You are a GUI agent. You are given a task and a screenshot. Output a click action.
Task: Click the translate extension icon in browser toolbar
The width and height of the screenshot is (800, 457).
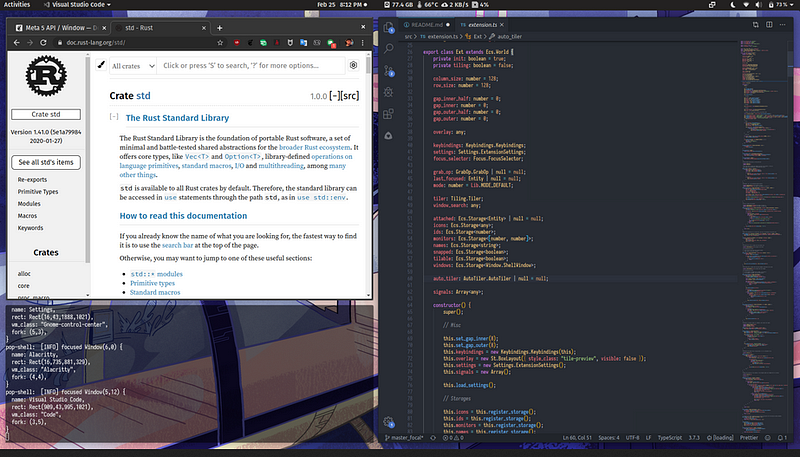(x=304, y=43)
